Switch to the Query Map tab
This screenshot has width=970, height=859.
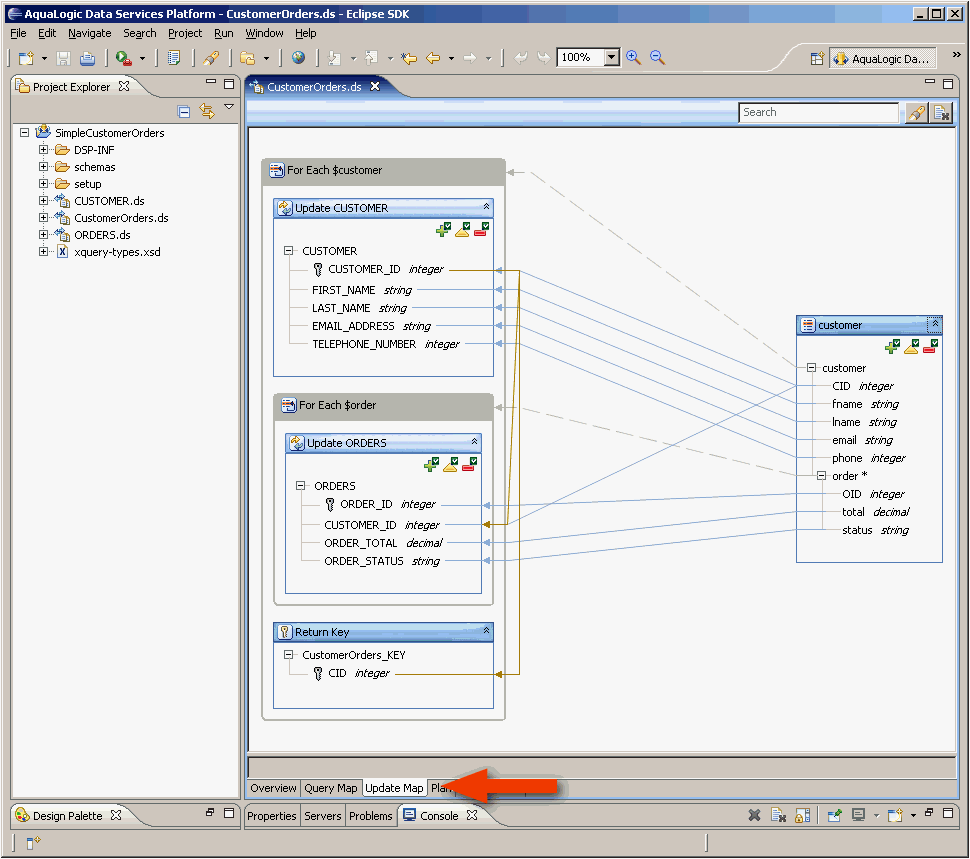click(331, 788)
